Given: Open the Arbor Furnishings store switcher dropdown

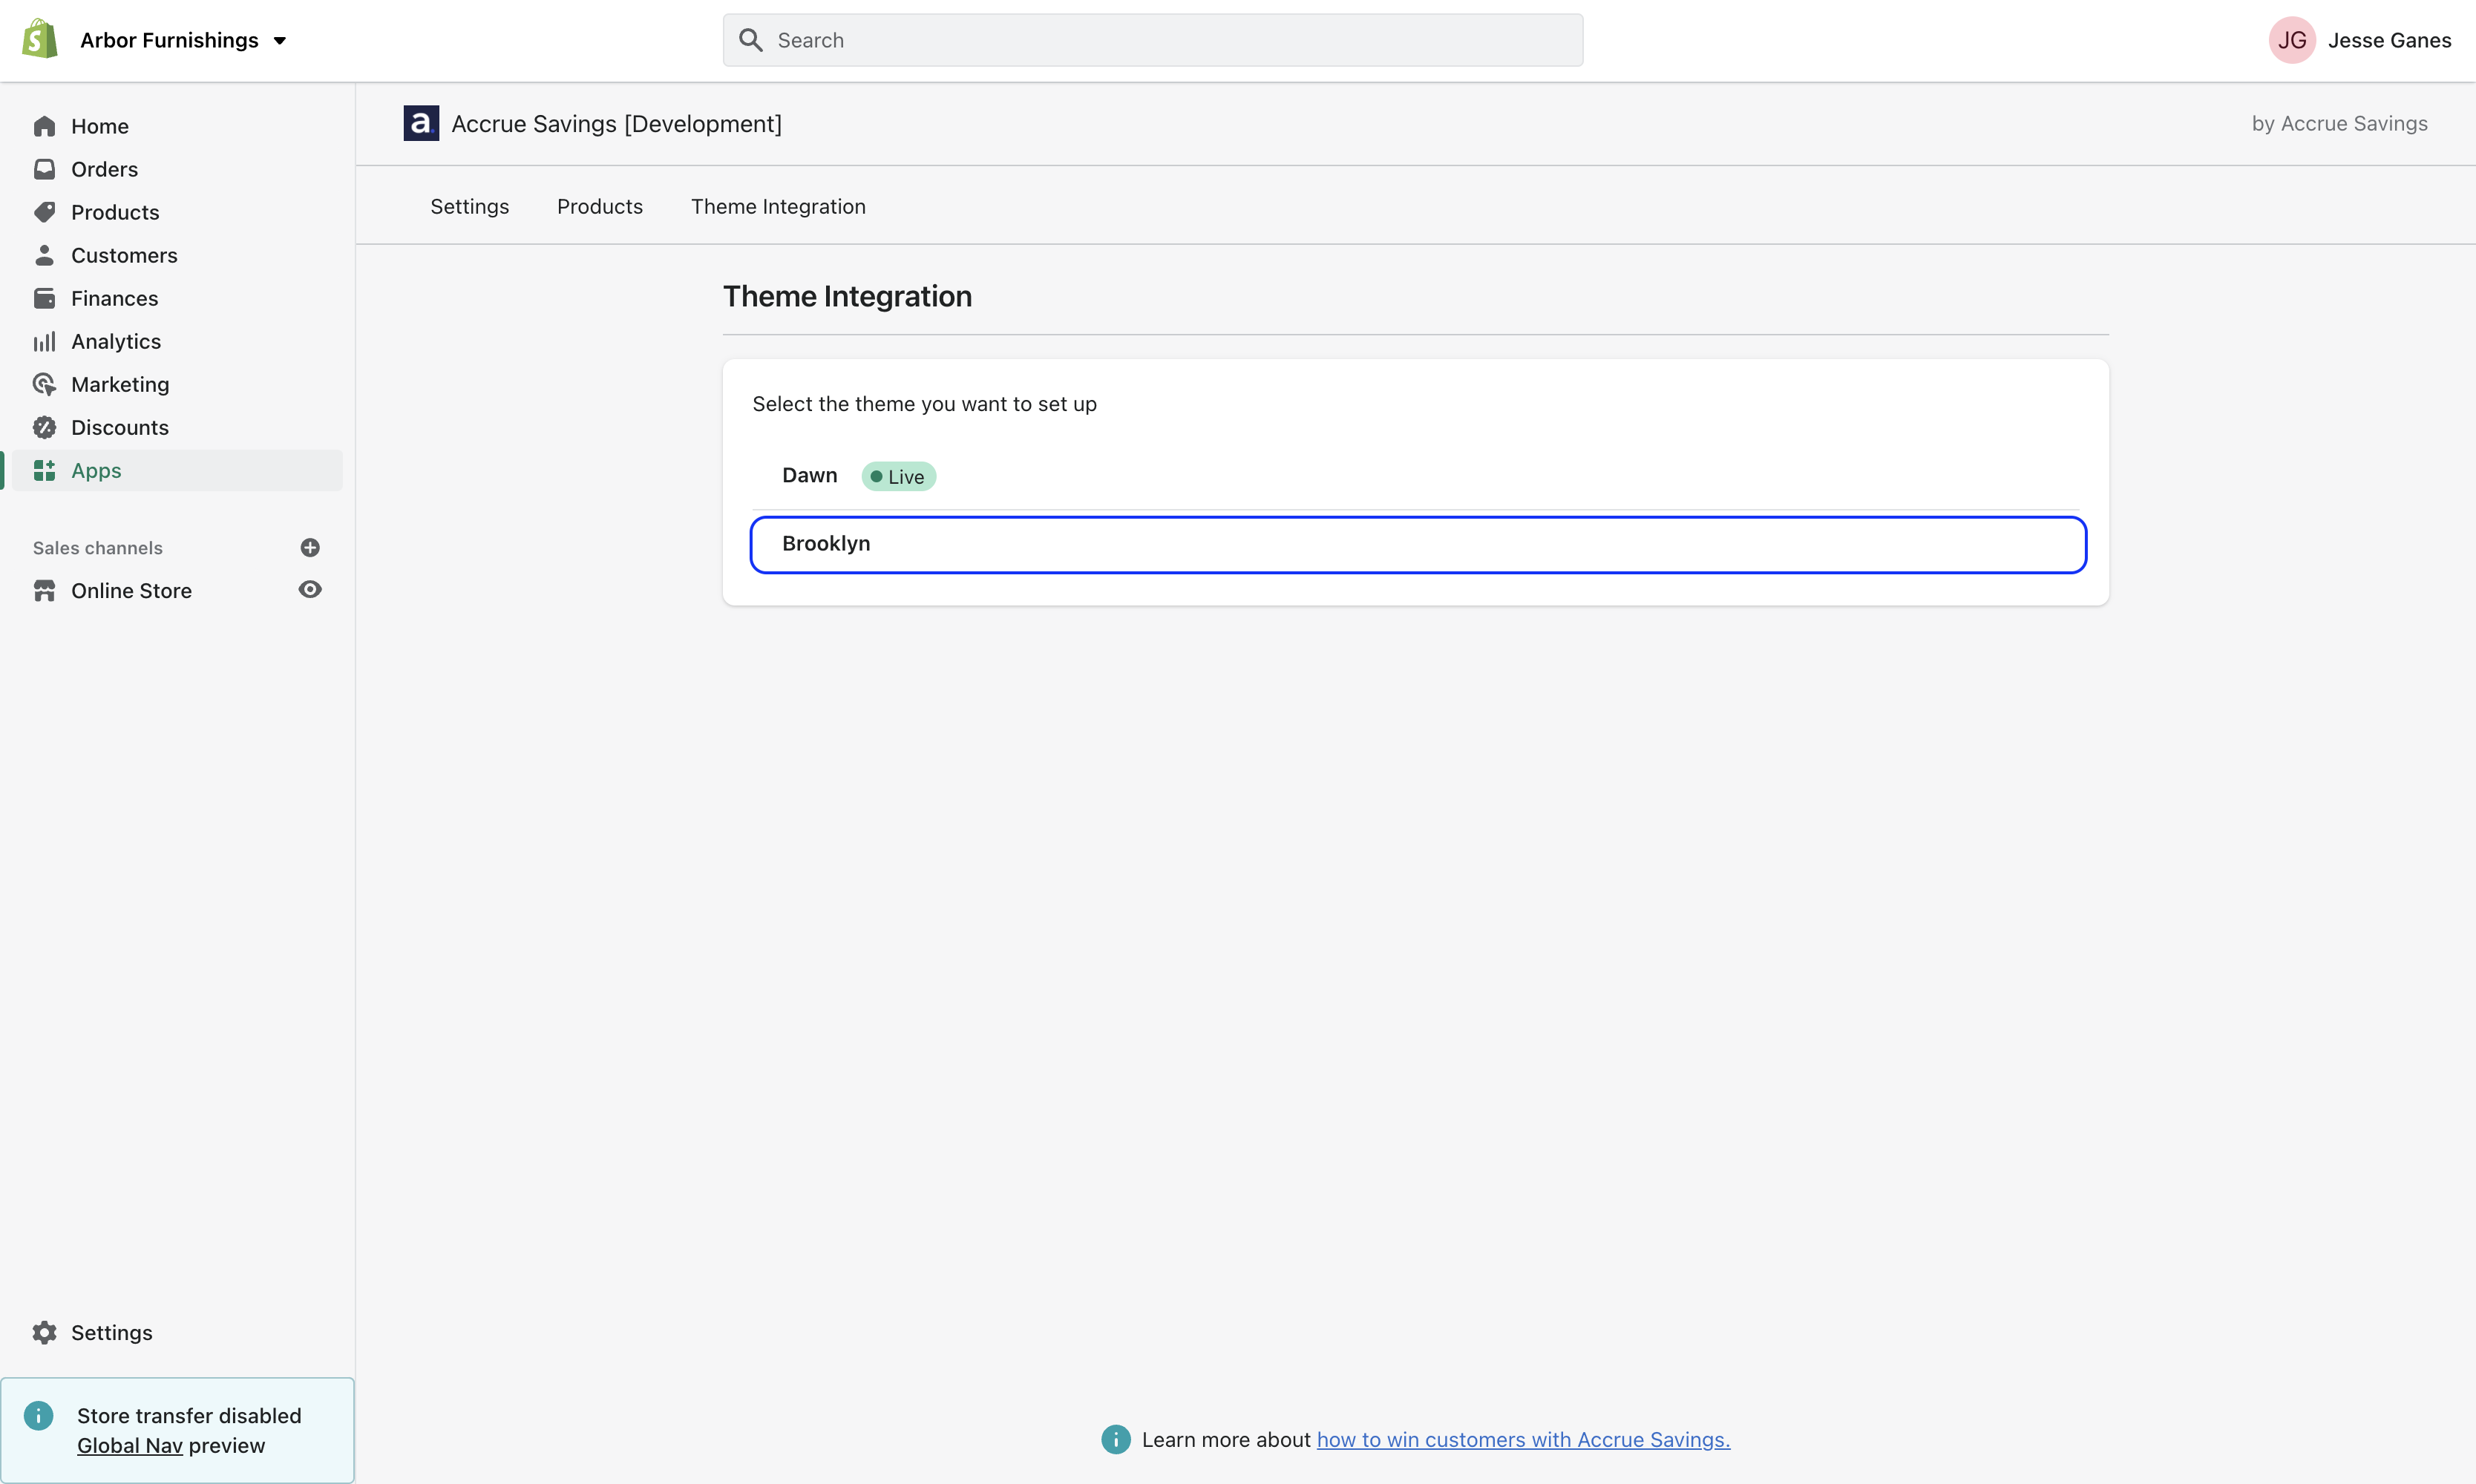Looking at the screenshot, I should 183,40.
